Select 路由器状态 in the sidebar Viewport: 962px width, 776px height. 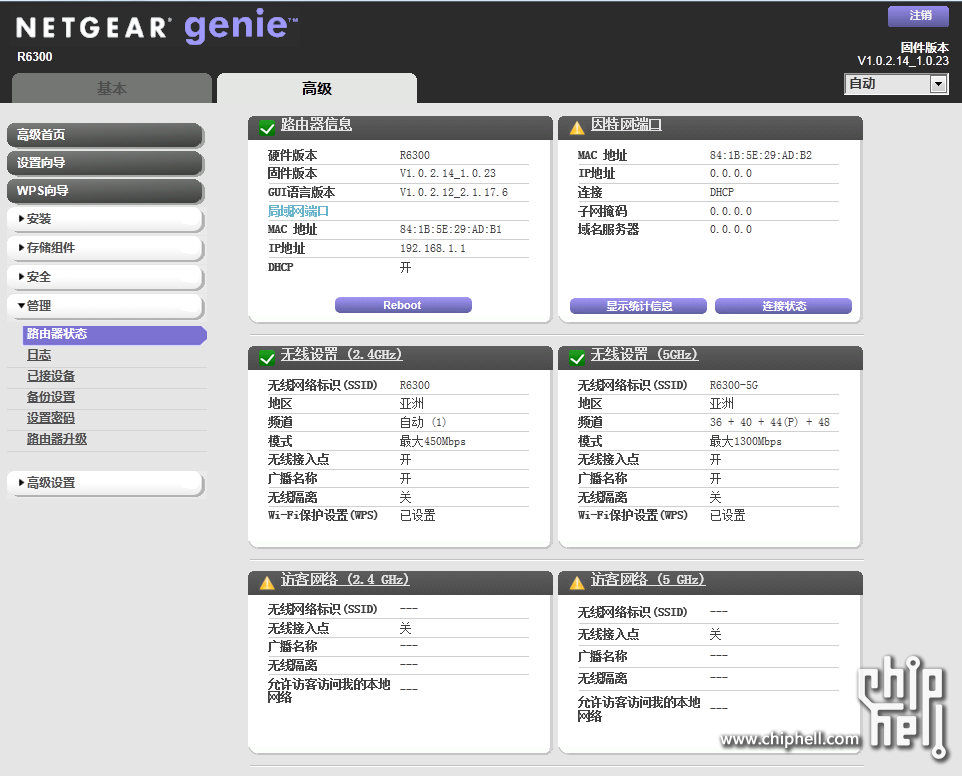[115, 334]
